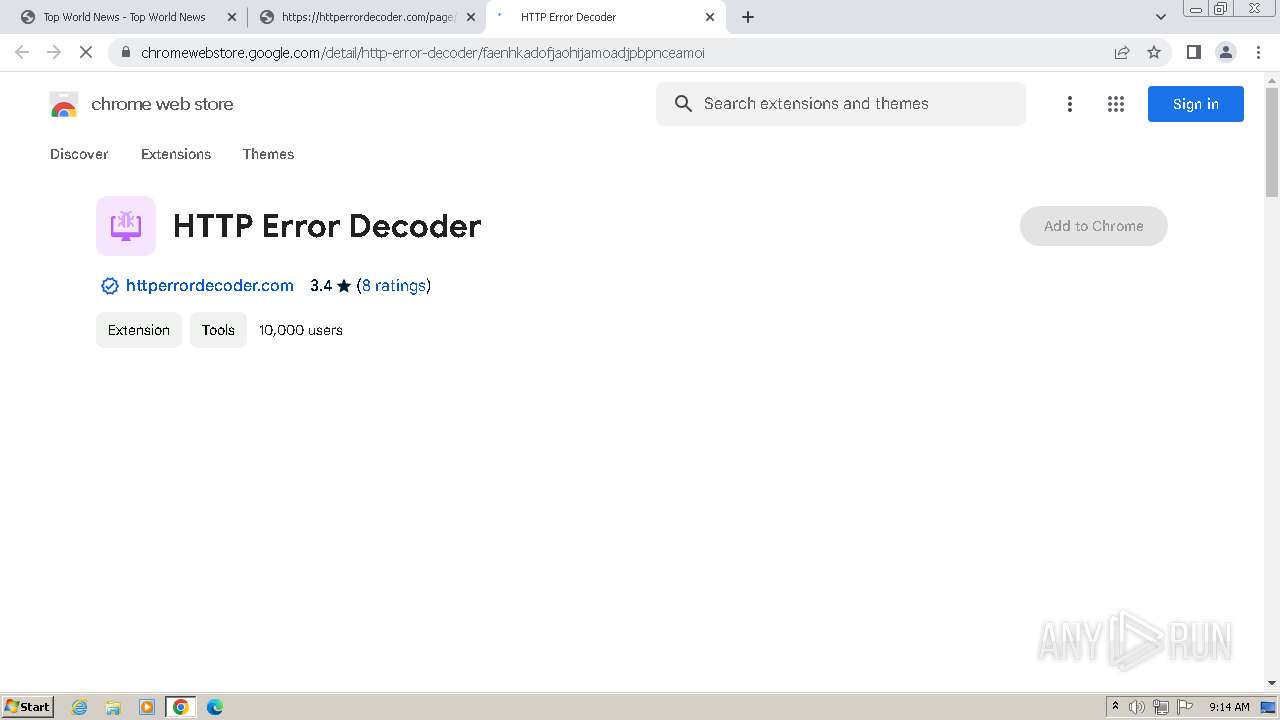This screenshot has height=720, width=1280.
Task: Toggle the browser side panel
Action: pyautogui.click(x=1193, y=52)
